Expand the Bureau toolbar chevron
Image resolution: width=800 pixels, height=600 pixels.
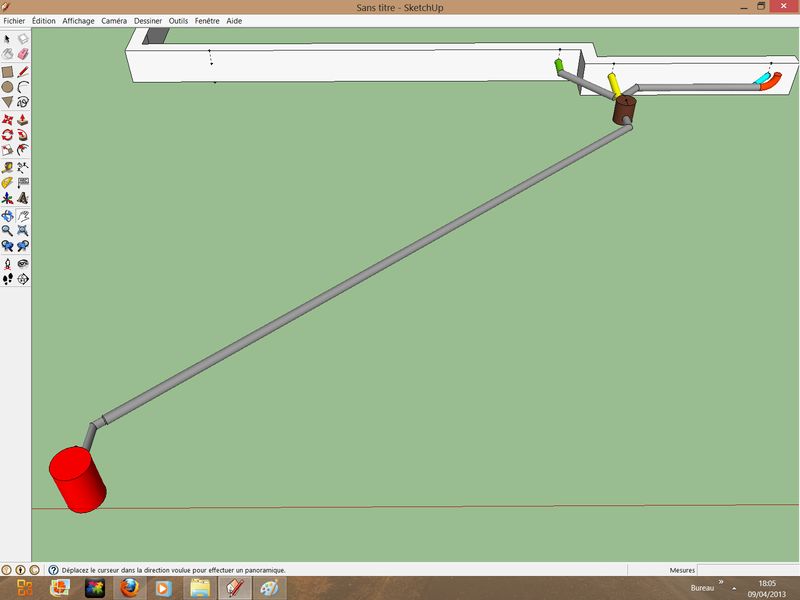tap(720, 581)
